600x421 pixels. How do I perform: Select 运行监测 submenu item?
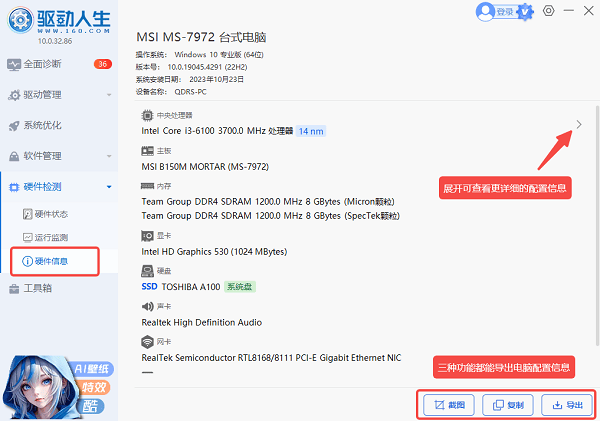pyautogui.click(x=51, y=238)
